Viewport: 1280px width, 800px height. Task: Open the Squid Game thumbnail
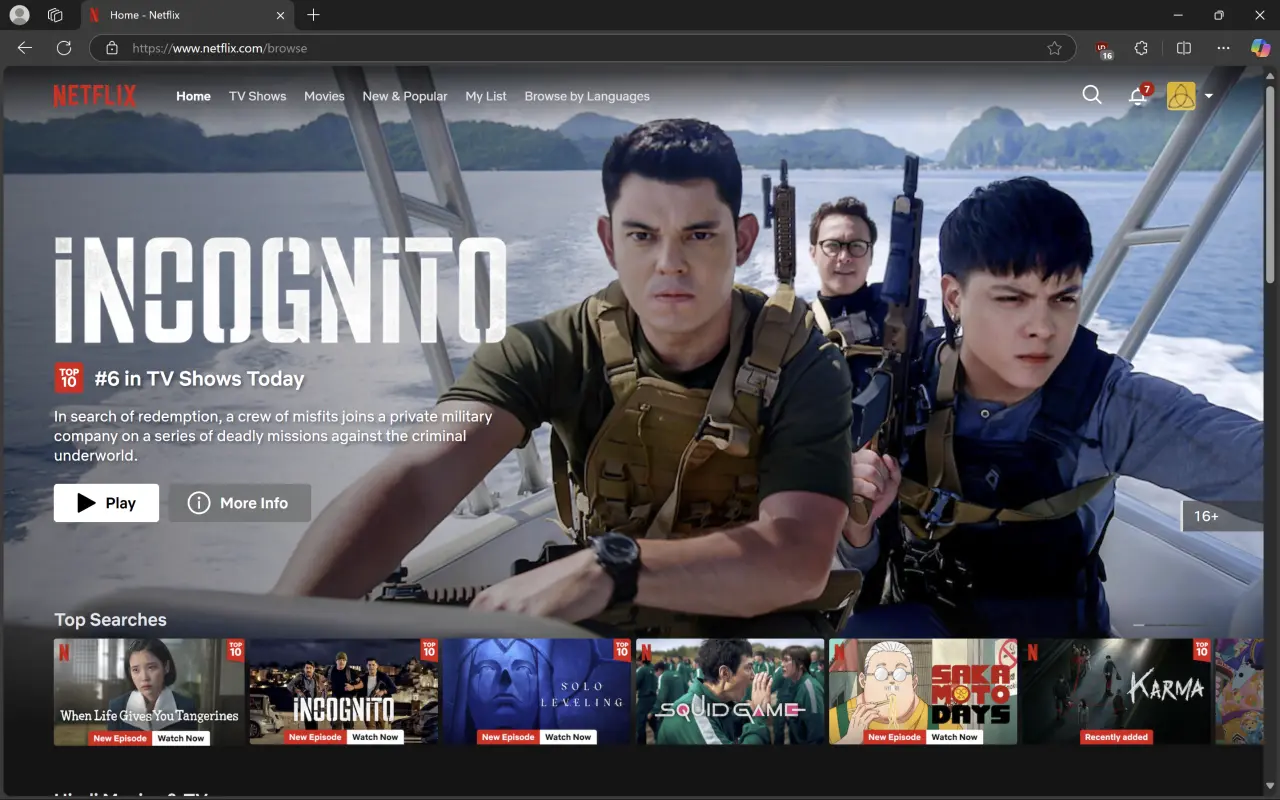(730, 692)
